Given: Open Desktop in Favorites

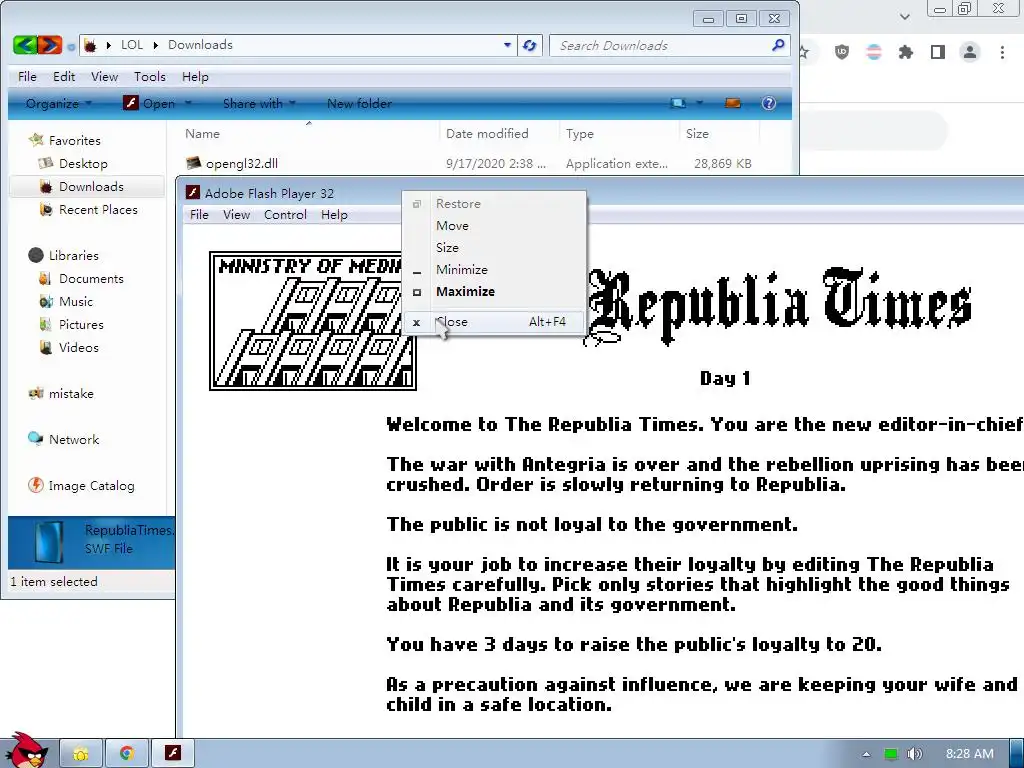Looking at the screenshot, I should [x=83, y=163].
